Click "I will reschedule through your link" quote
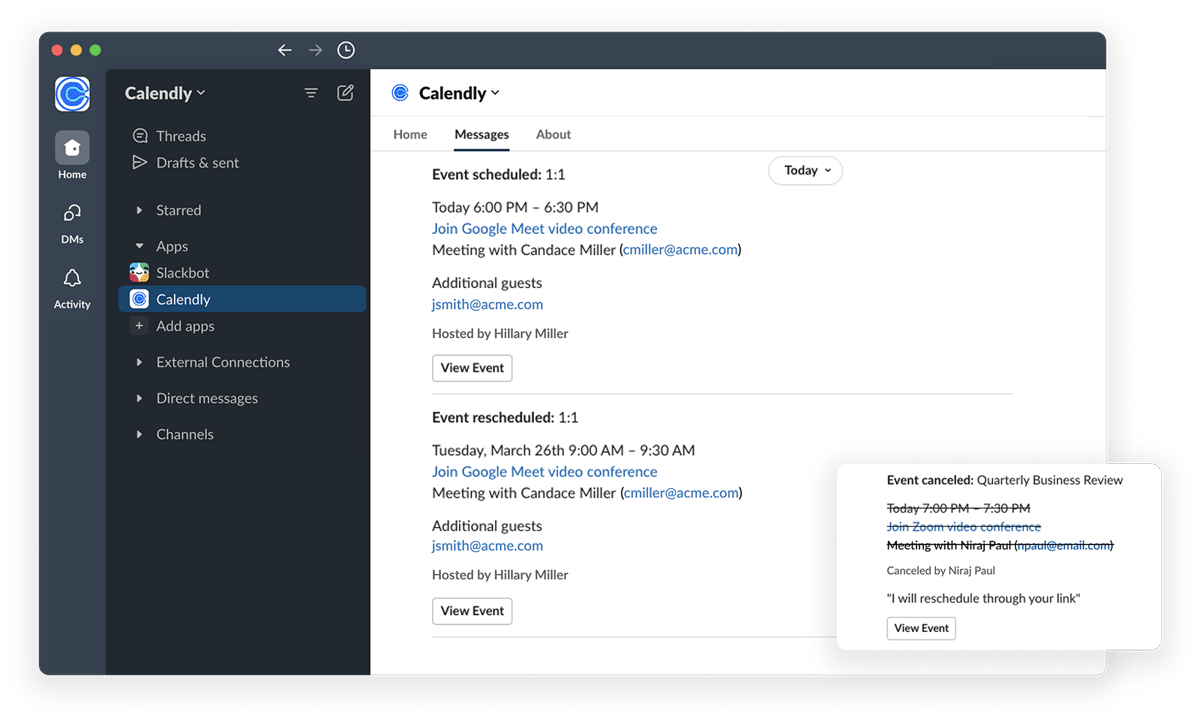The width and height of the screenshot is (1200, 721). 984,598
